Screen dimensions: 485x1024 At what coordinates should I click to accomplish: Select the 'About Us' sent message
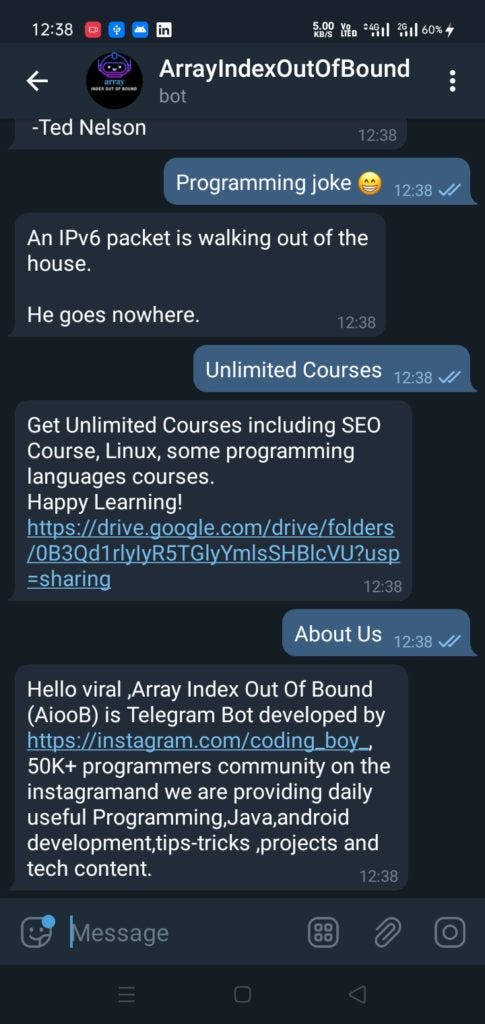pos(376,633)
